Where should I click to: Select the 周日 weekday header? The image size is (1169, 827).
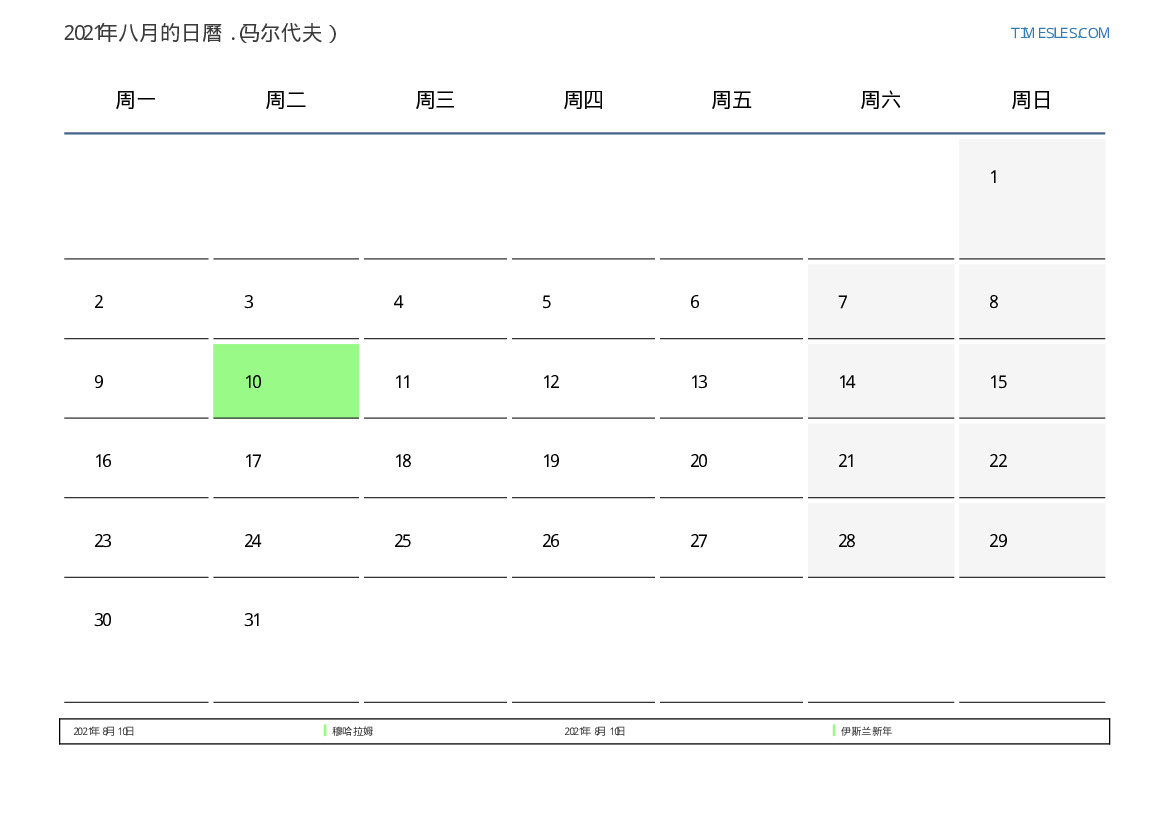coord(1031,100)
